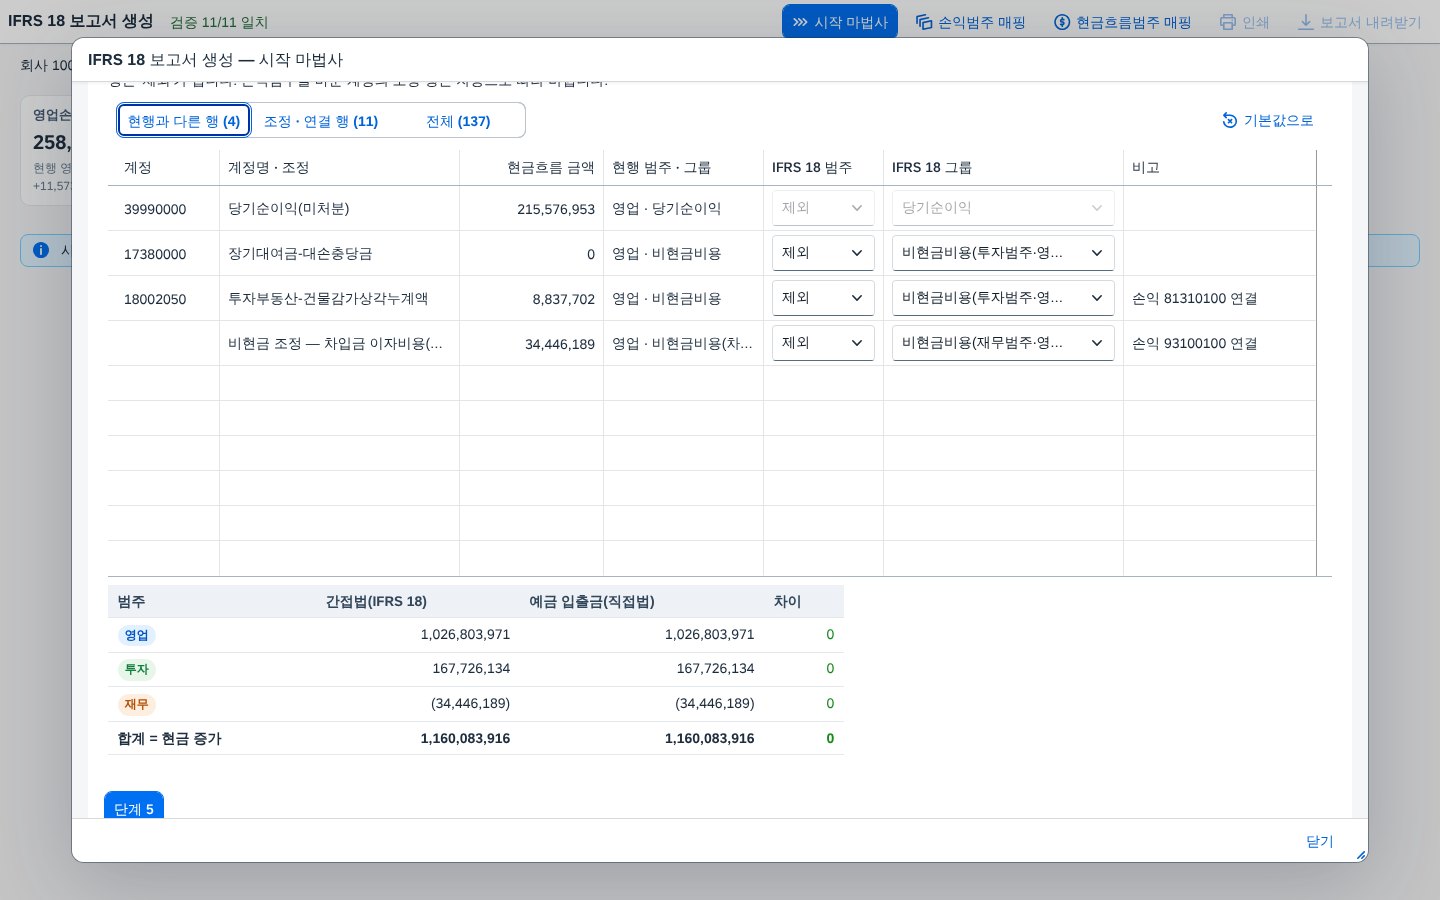Click the 시작 마법사 toolbar button
This screenshot has width=1440, height=900.
tap(840, 22)
